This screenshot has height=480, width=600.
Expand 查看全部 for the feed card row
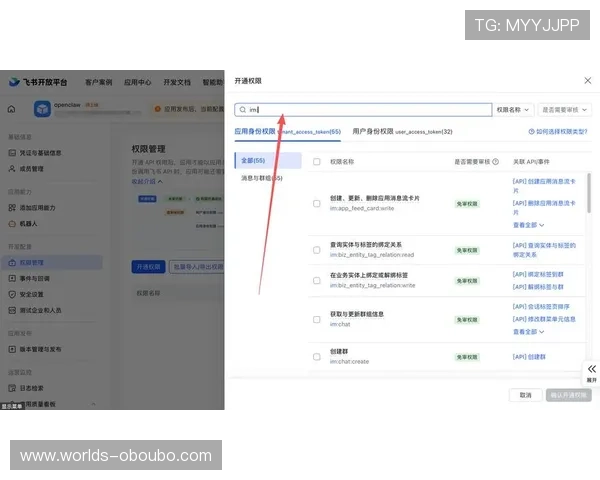(528, 225)
